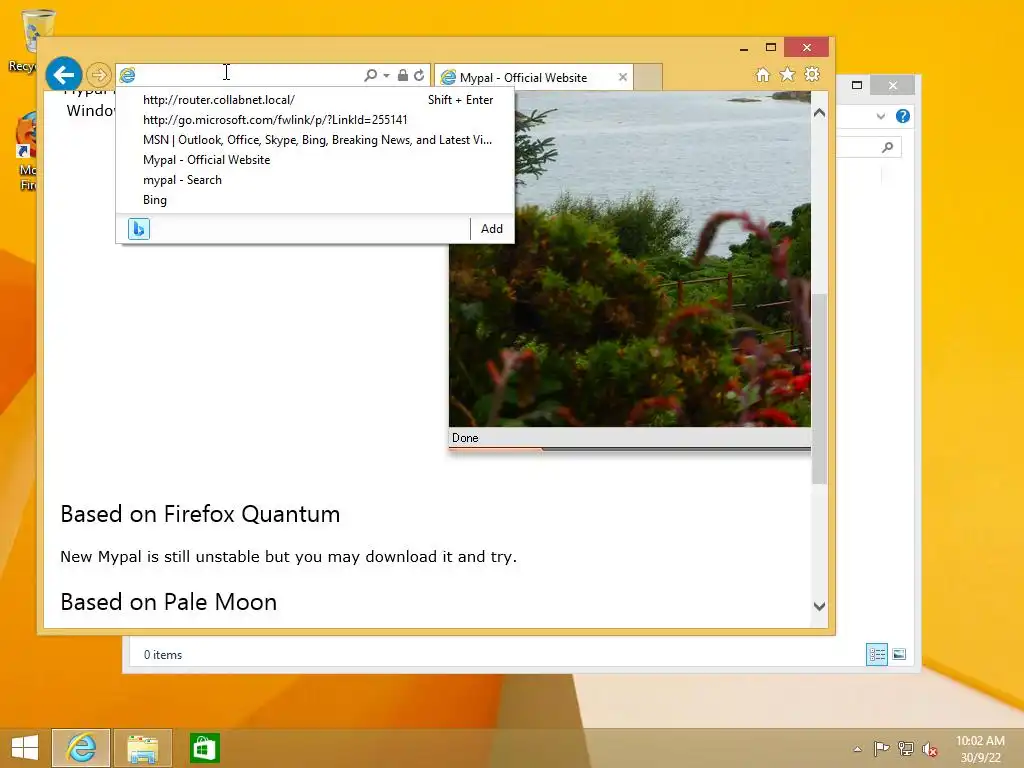Expand the ribbon chevron in Explorer window
Viewport: 1024px width, 768px height.
[x=880, y=116]
